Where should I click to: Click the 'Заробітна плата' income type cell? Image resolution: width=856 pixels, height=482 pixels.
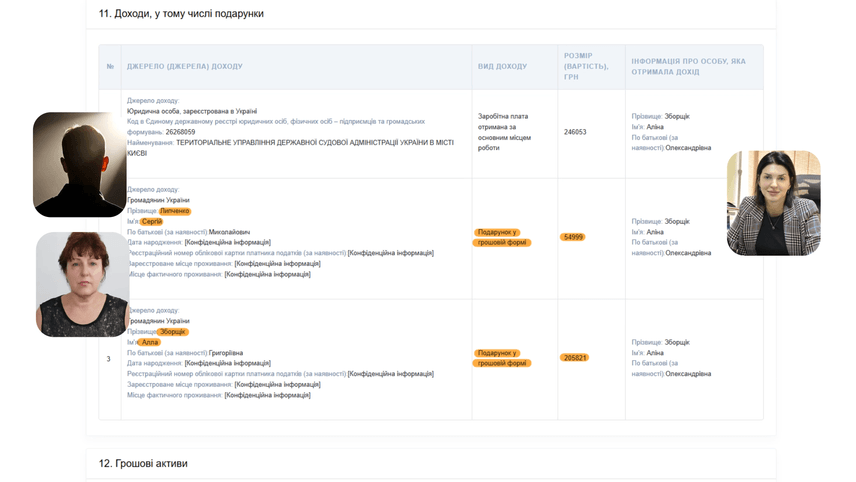(505, 132)
